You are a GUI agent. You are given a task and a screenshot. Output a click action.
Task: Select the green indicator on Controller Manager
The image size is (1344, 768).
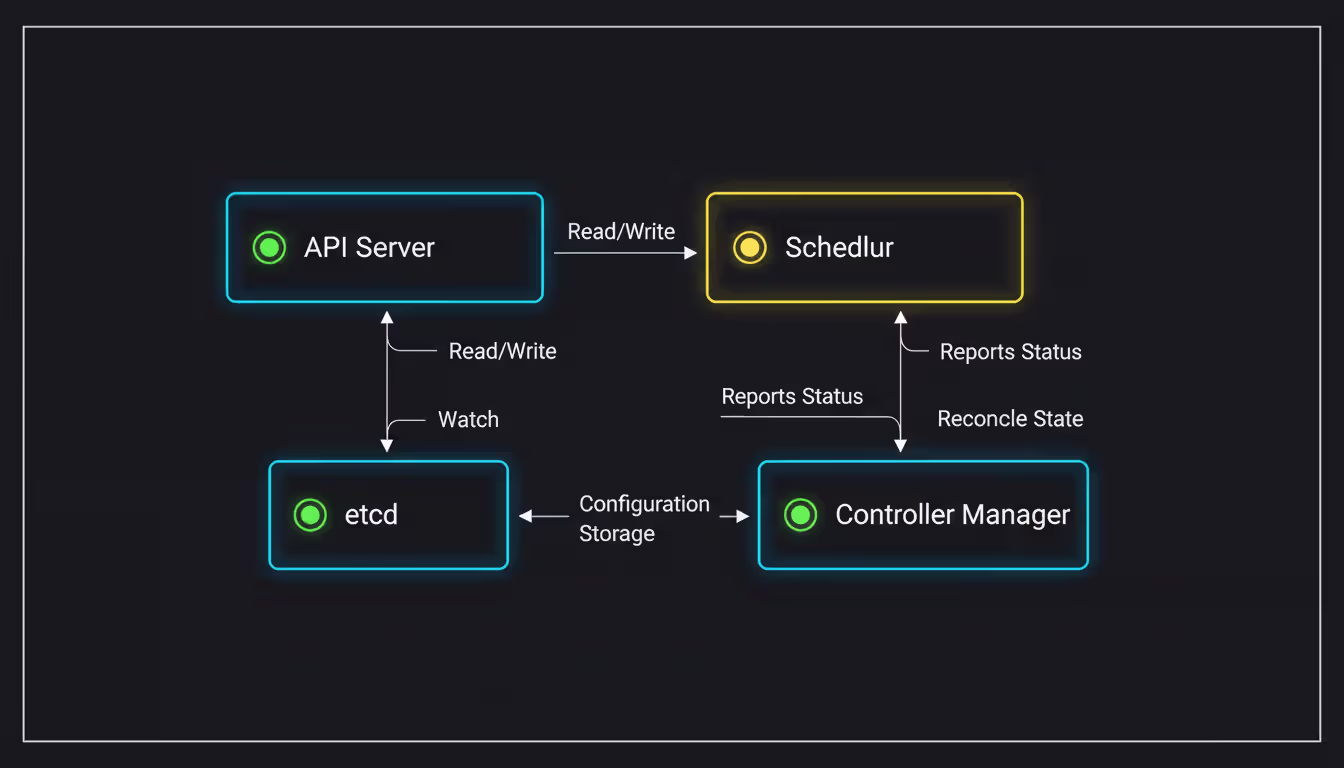tap(800, 515)
